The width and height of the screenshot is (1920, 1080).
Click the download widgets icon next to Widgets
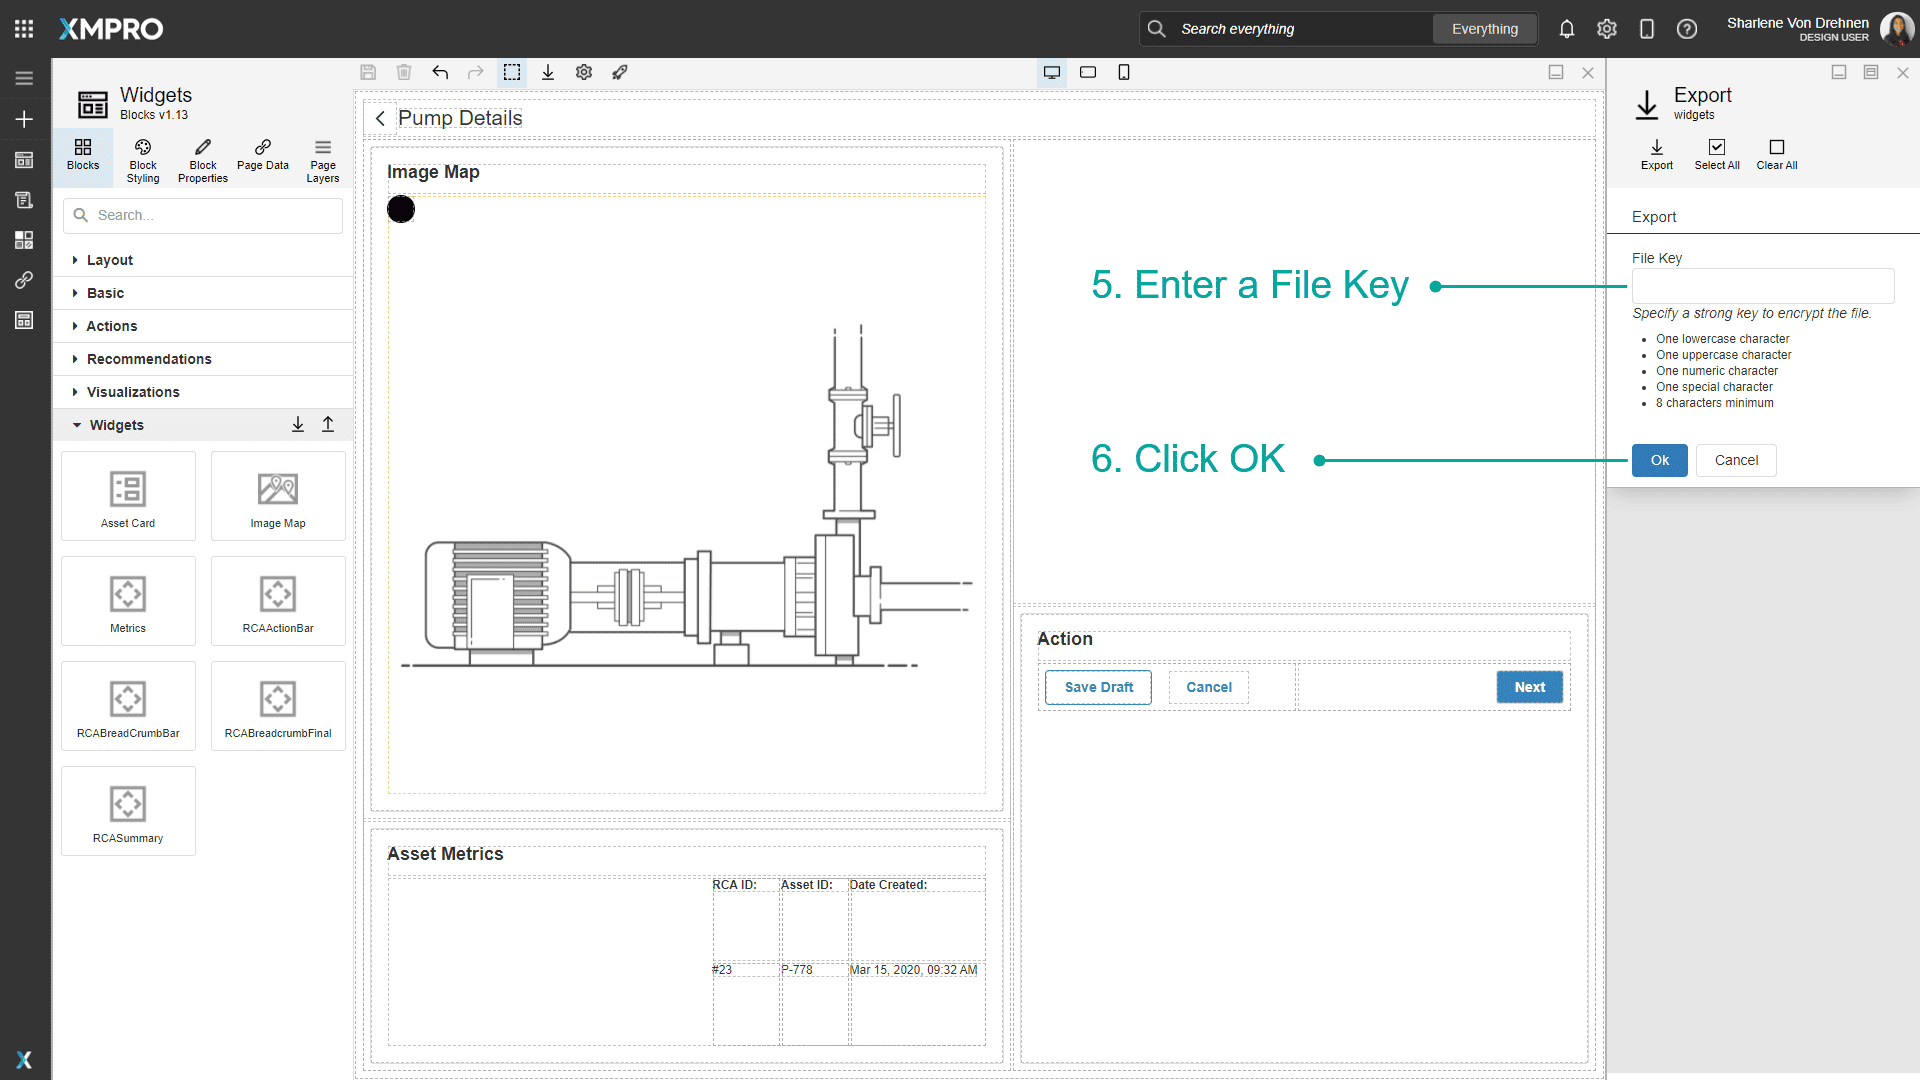297,424
